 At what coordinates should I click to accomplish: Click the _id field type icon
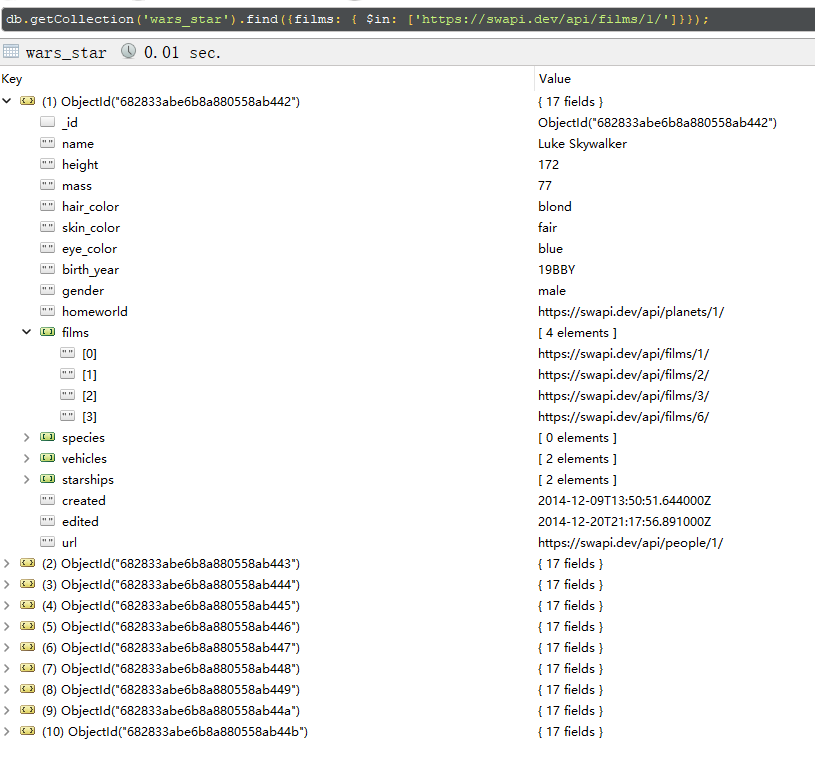tap(47, 122)
